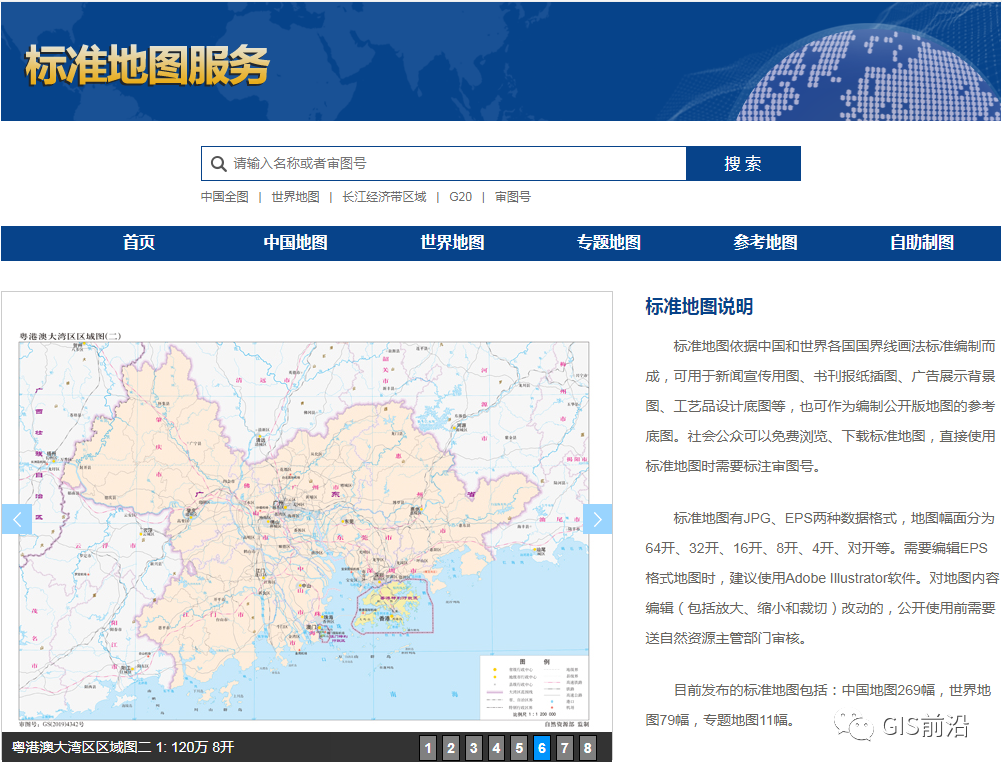This screenshot has height=770, width=1002.
Task: Open the 中国全图 quick link
Action: [224, 197]
